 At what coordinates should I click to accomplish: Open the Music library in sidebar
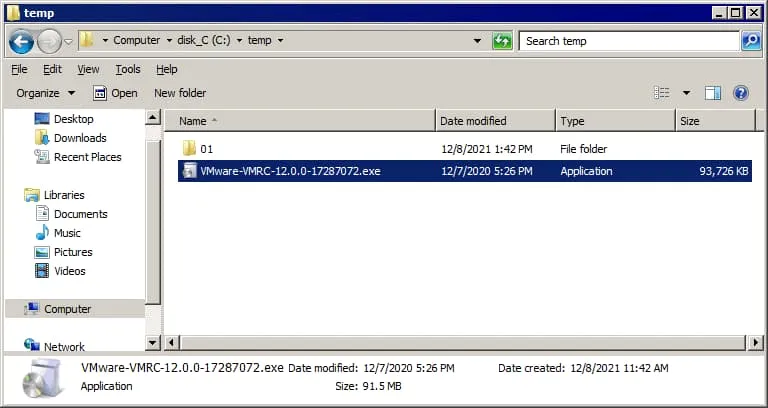click(67, 233)
